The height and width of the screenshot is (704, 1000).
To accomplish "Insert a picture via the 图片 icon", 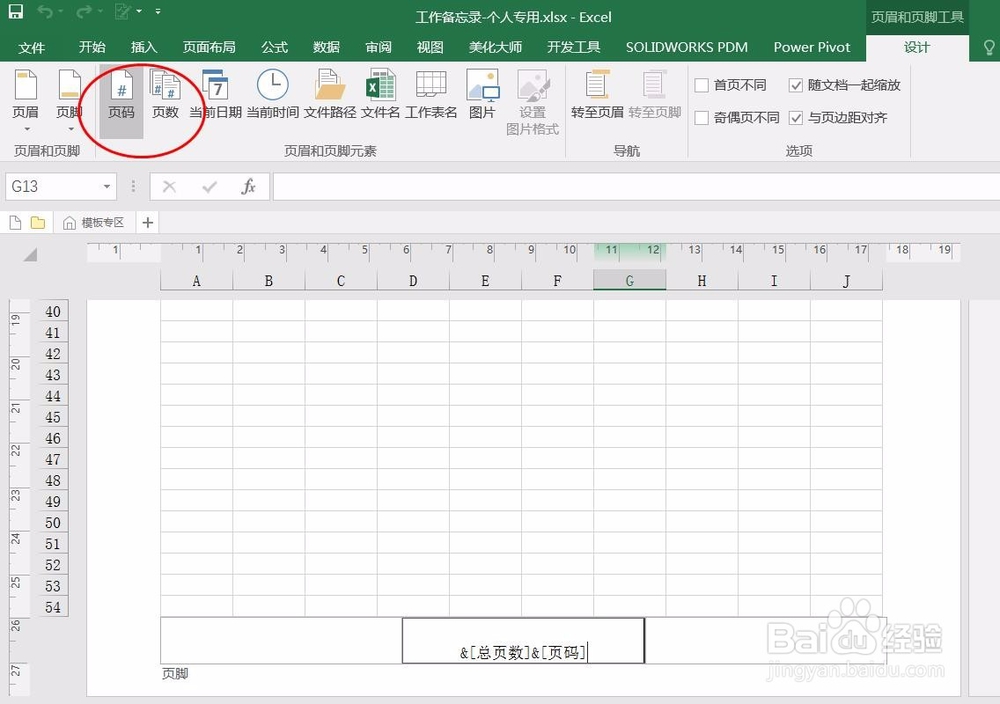I will coord(482,95).
